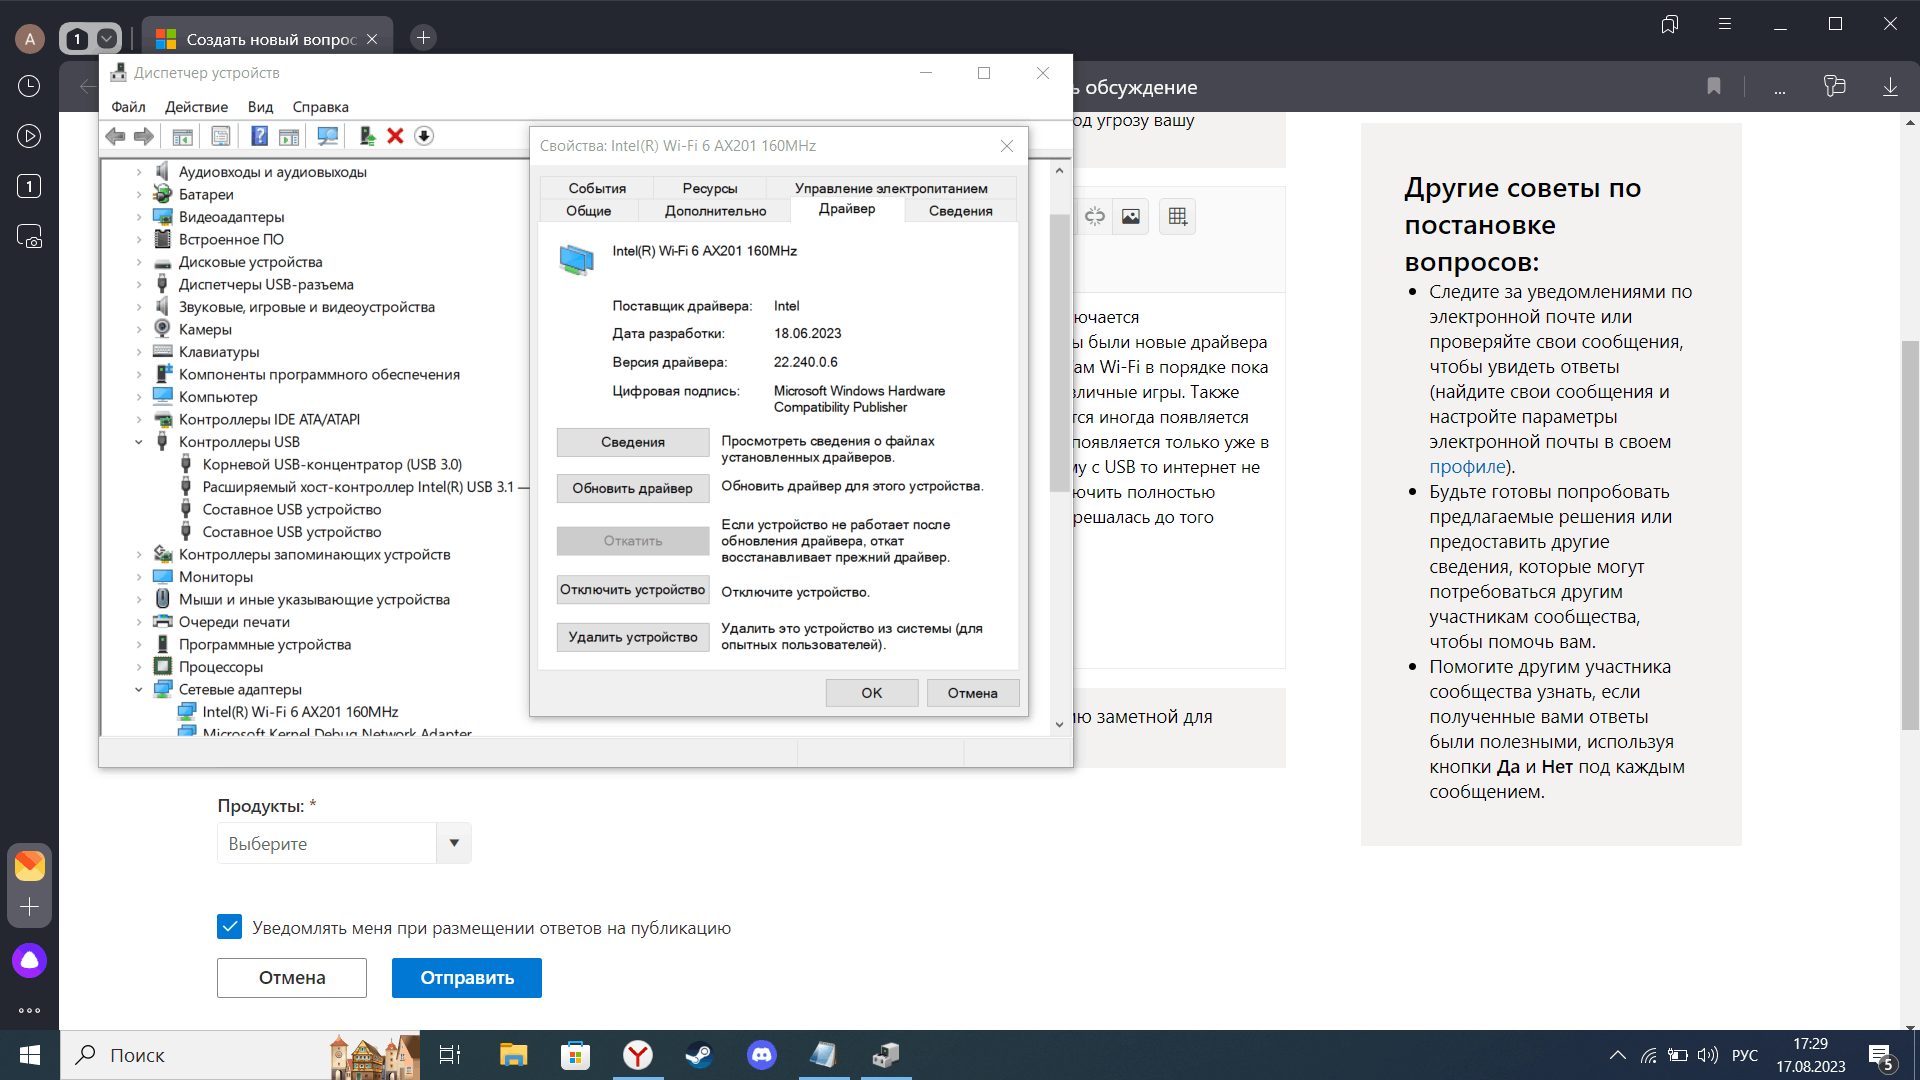The height and width of the screenshot is (1080, 1920).
Task: Select Корневой USB-концентратор (USB 3.0) item
Action: pos(332,465)
